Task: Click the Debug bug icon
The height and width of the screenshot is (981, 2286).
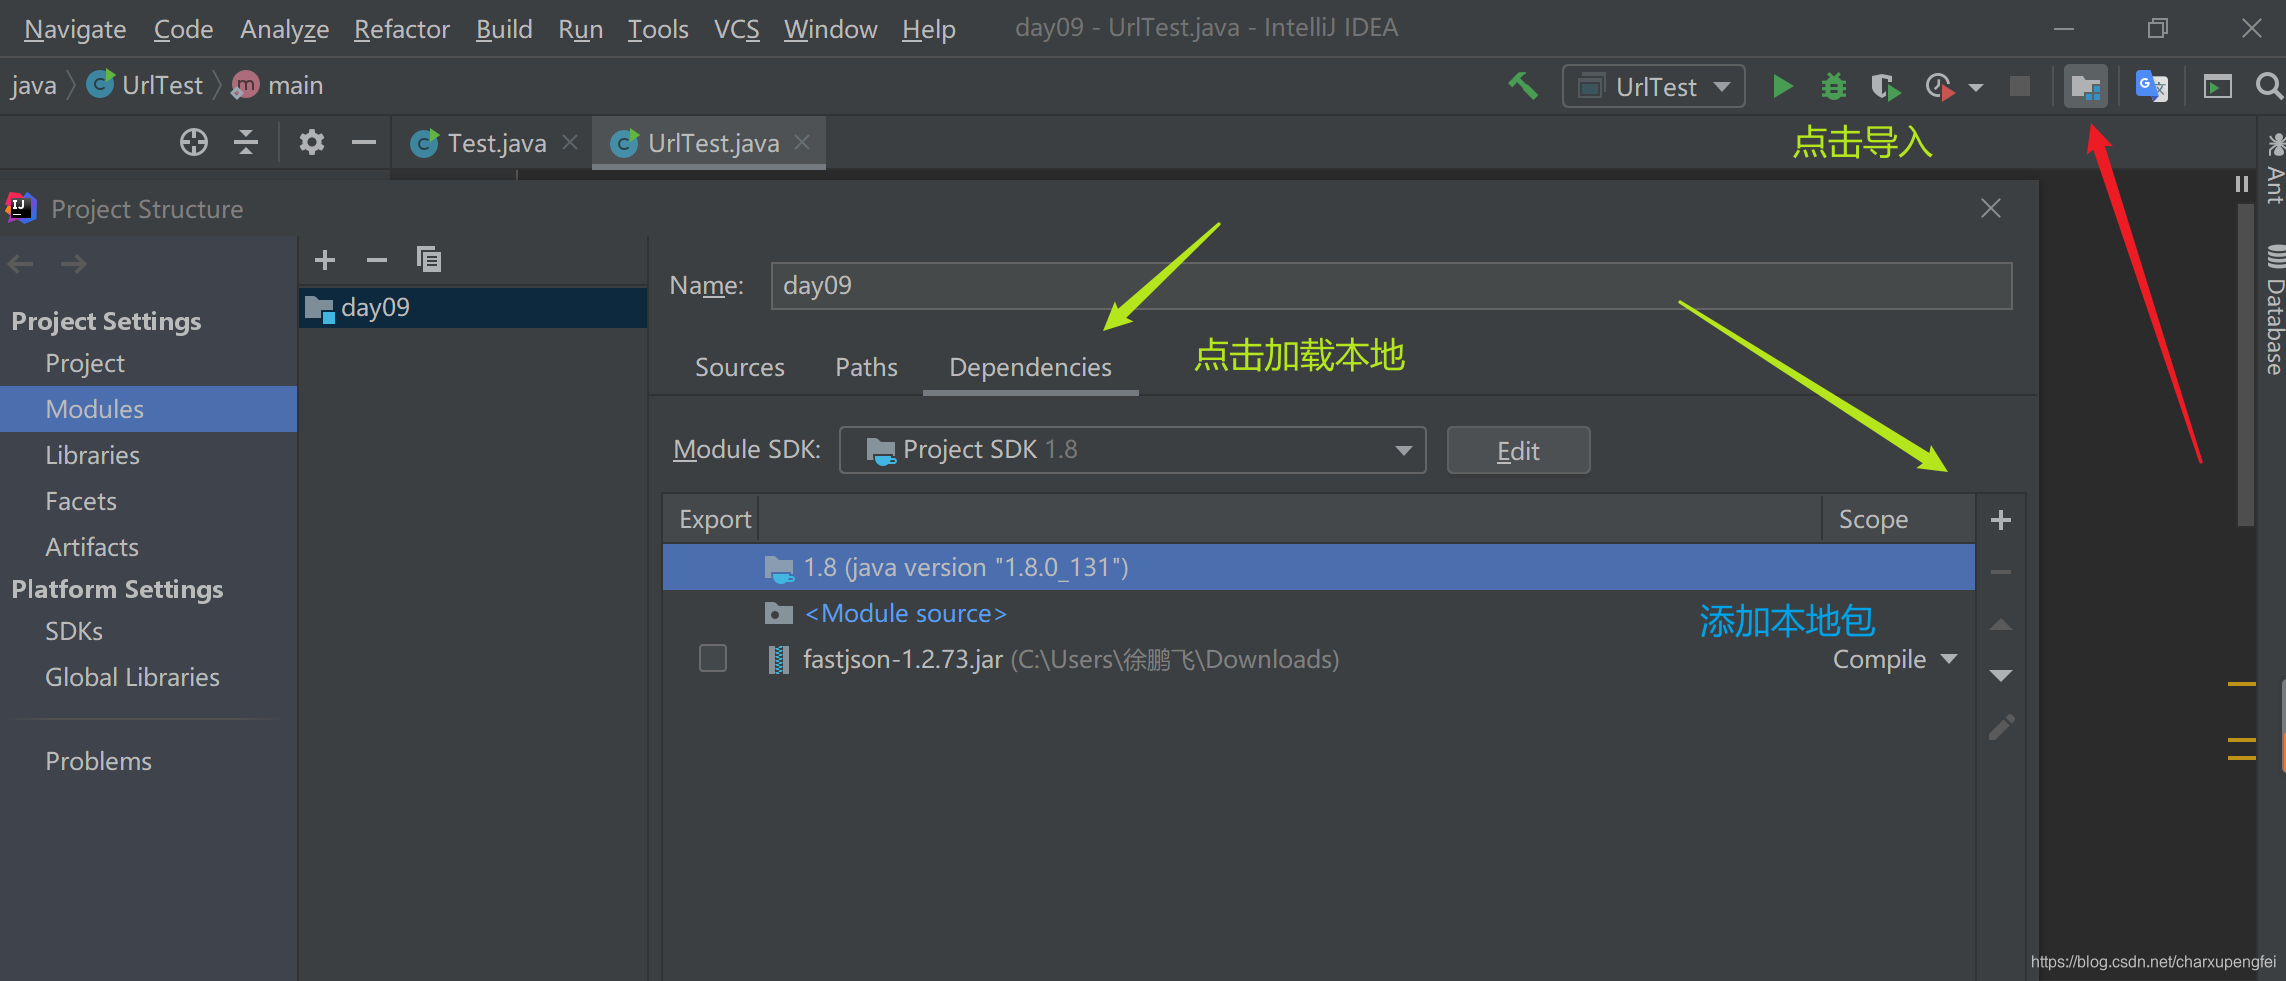Action: (1833, 87)
